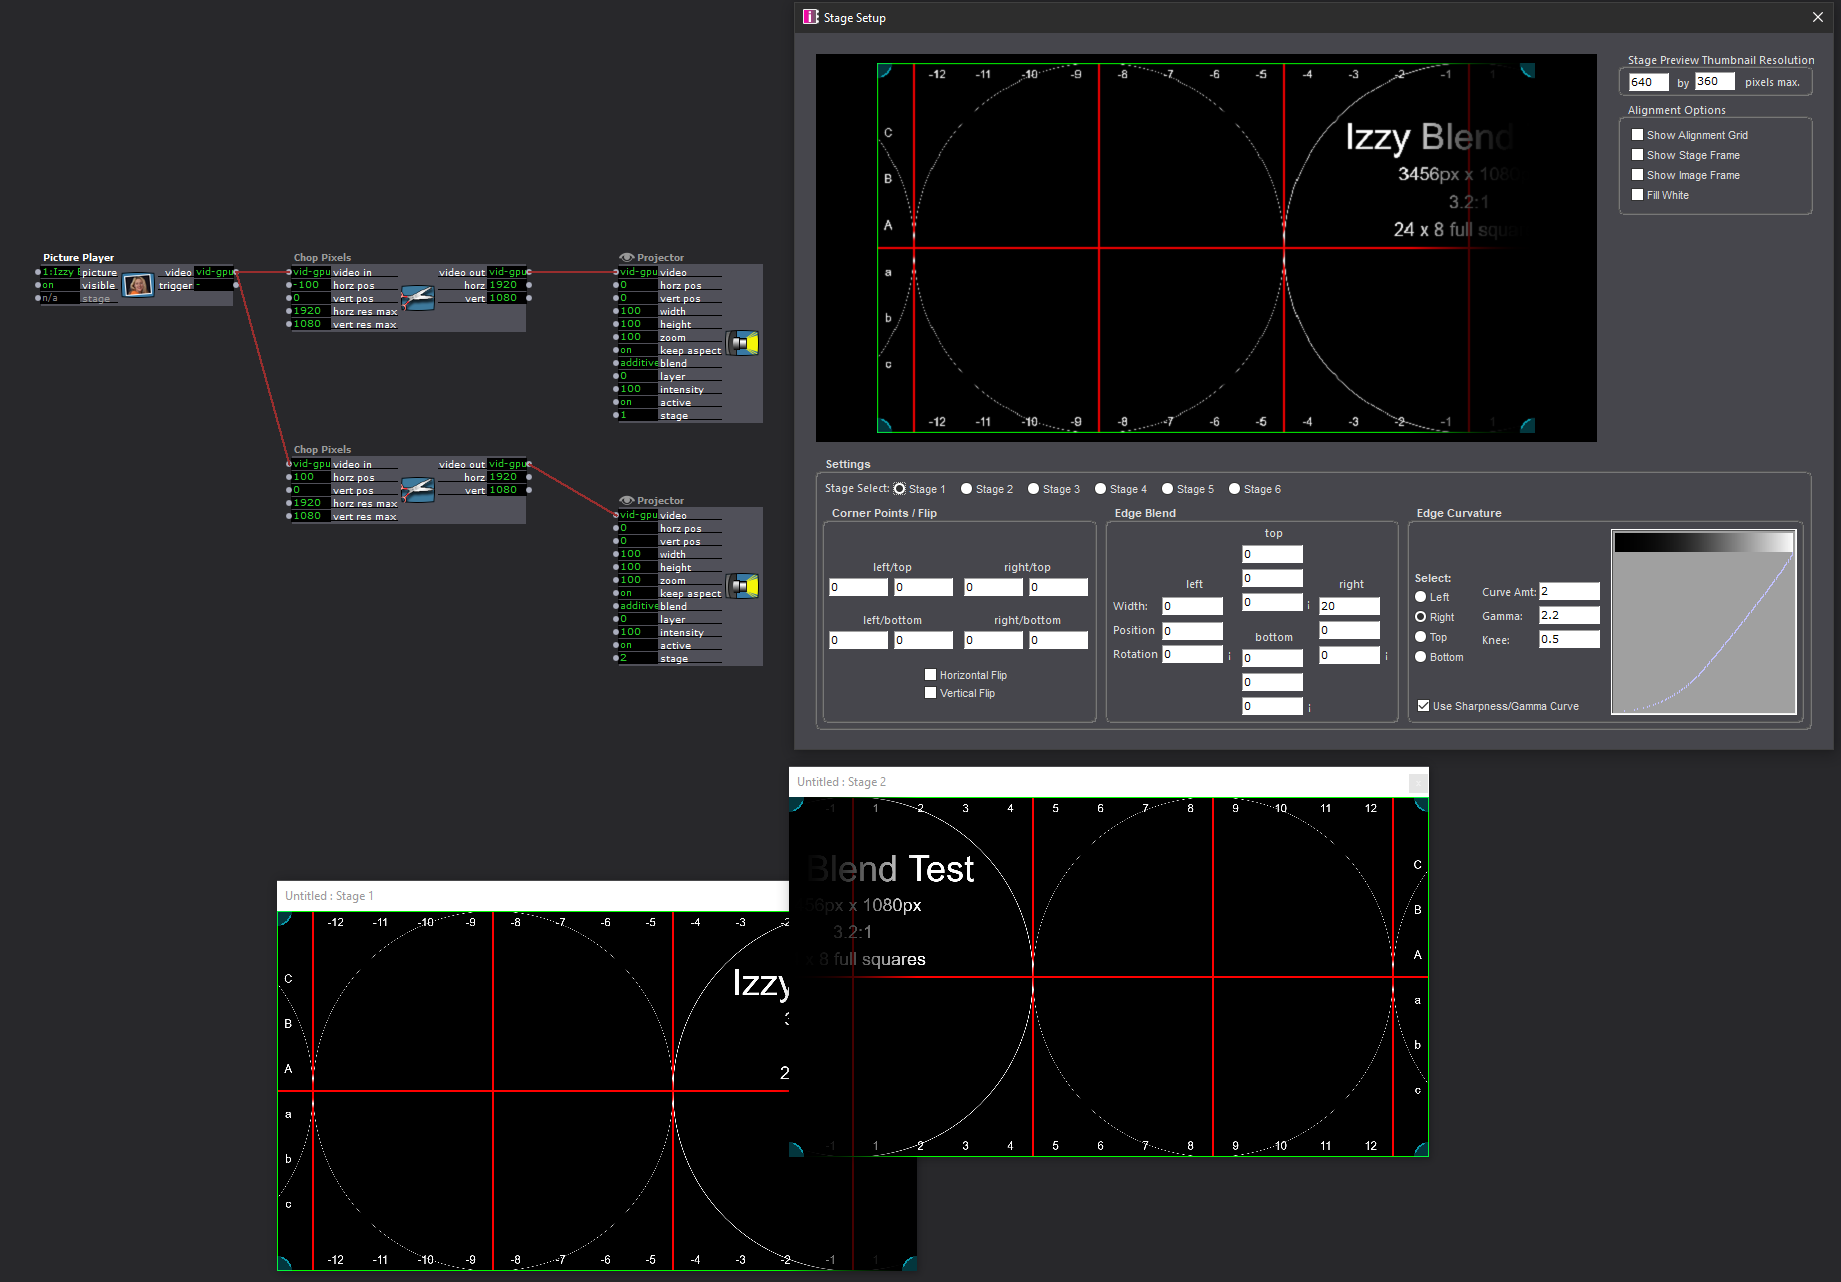The image size is (1841, 1282).
Task: Choose Top edge curvature radio
Action: [1420, 637]
